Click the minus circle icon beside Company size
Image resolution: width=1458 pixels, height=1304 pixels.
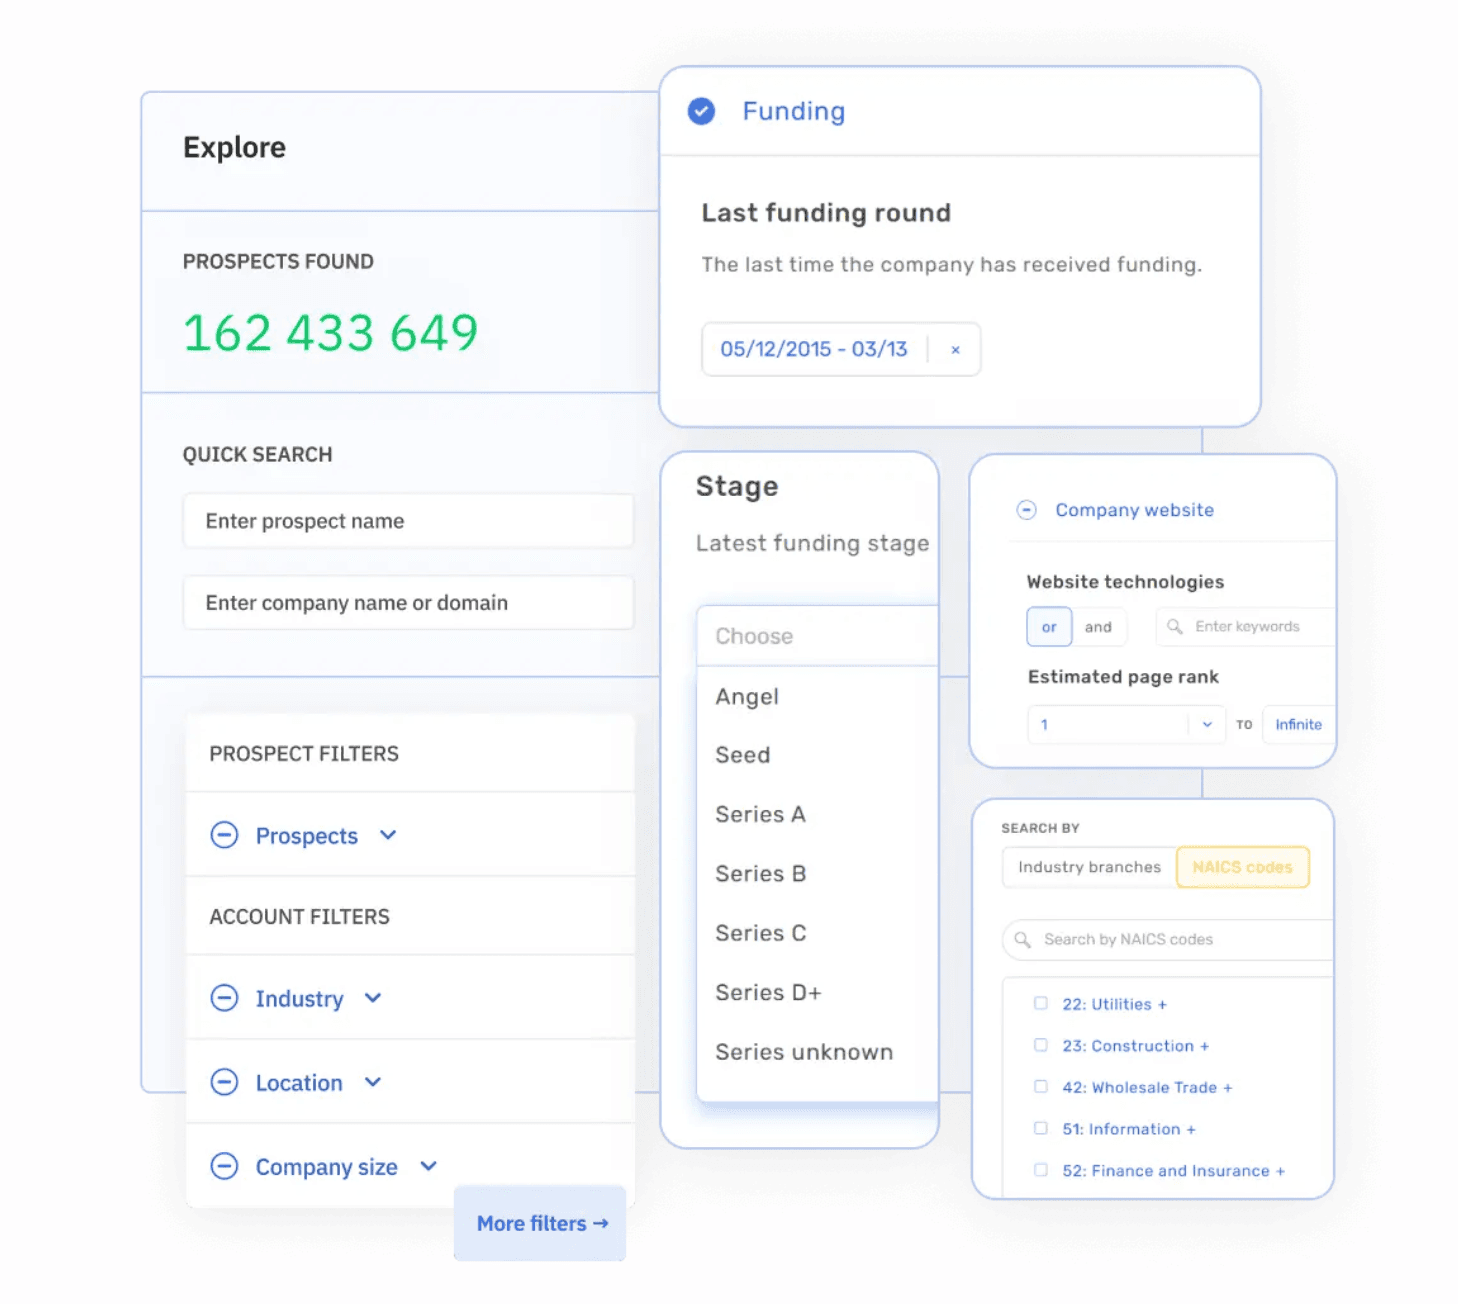(x=224, y=1166)
